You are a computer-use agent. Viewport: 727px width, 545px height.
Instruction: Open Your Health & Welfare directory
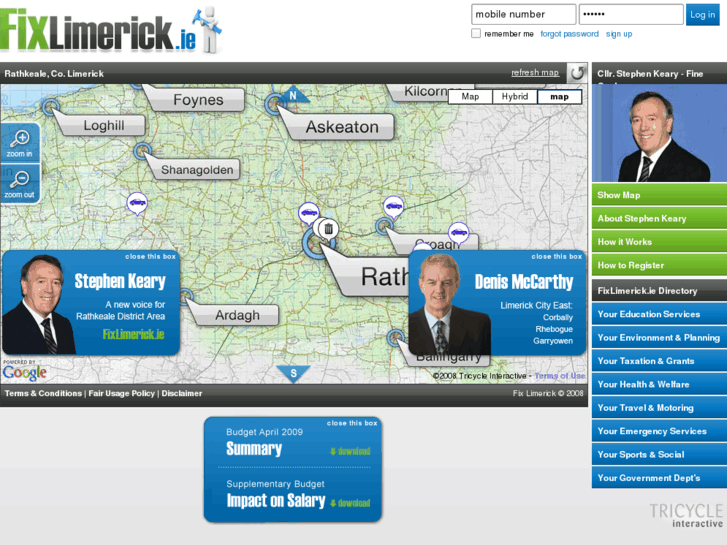[659, 384]
